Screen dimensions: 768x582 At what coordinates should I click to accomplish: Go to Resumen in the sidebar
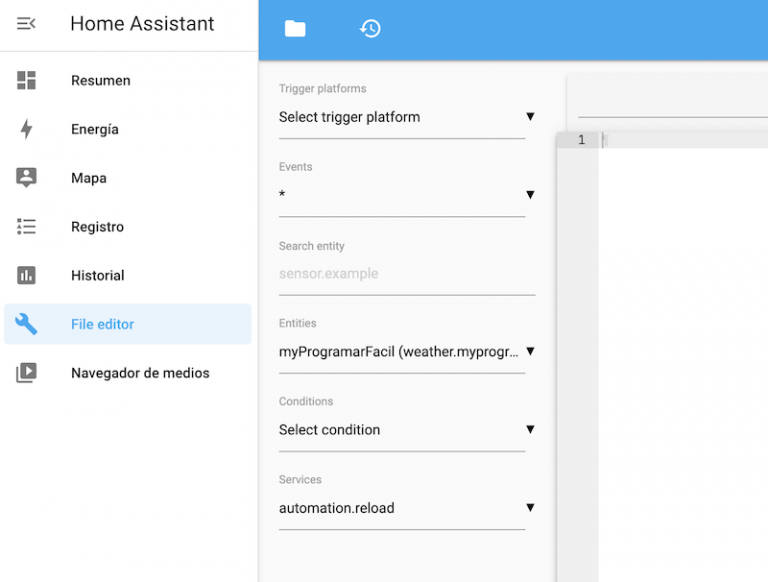pyautogui.click(x=128, y=80)
